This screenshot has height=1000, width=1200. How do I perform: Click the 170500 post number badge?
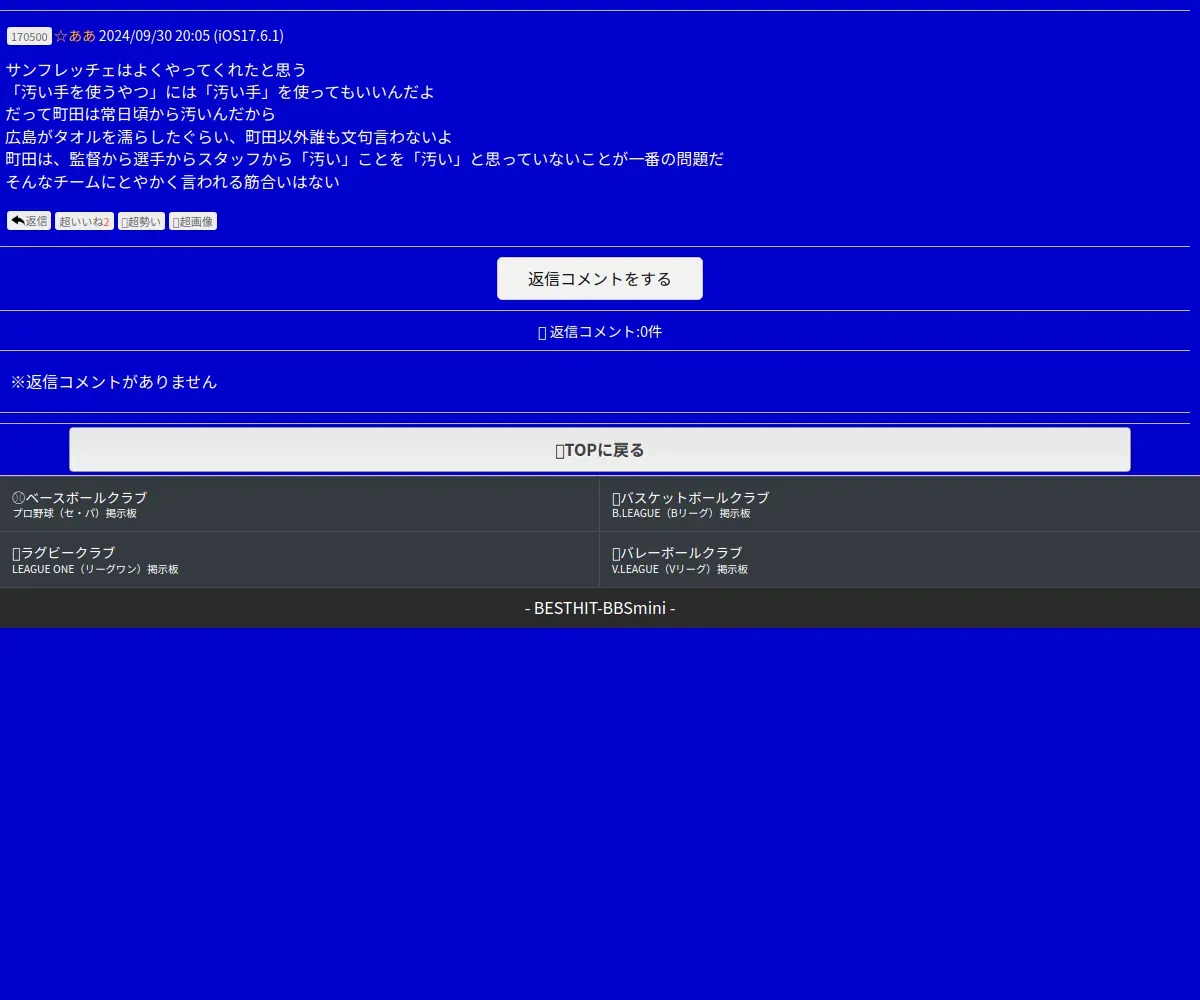pos(29,36)
